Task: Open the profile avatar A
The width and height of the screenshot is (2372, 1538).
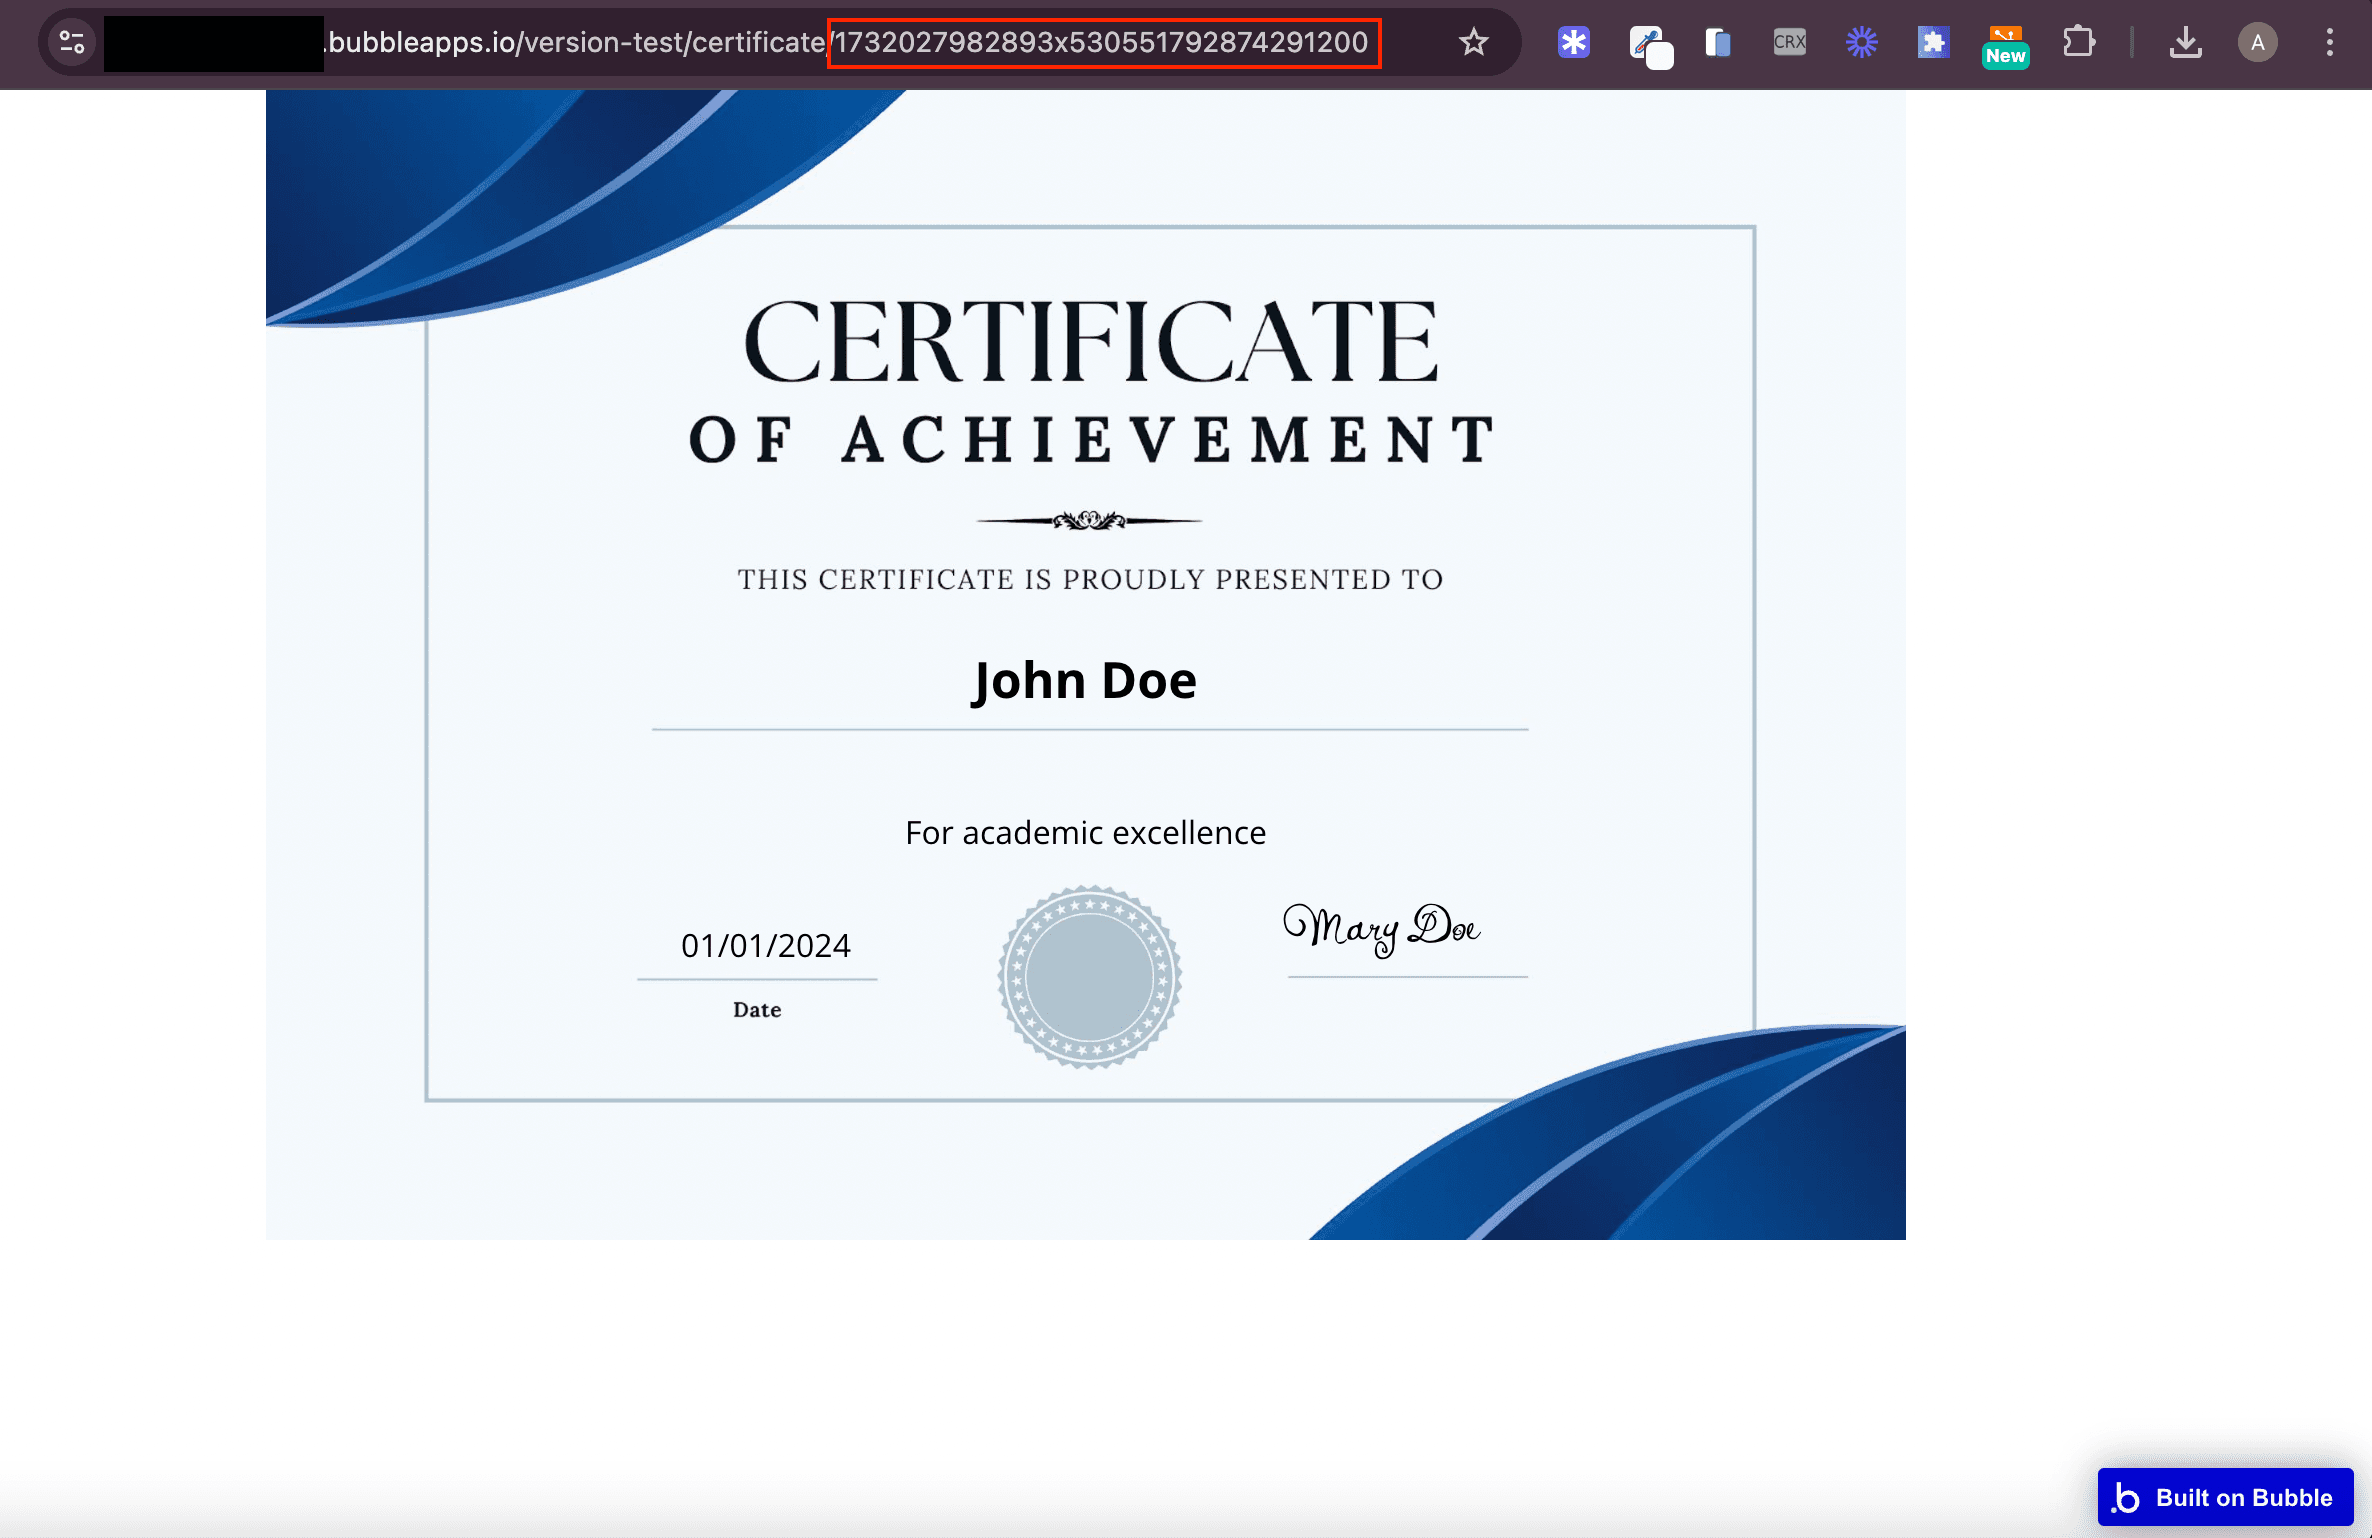Action: coord(2257,42)
